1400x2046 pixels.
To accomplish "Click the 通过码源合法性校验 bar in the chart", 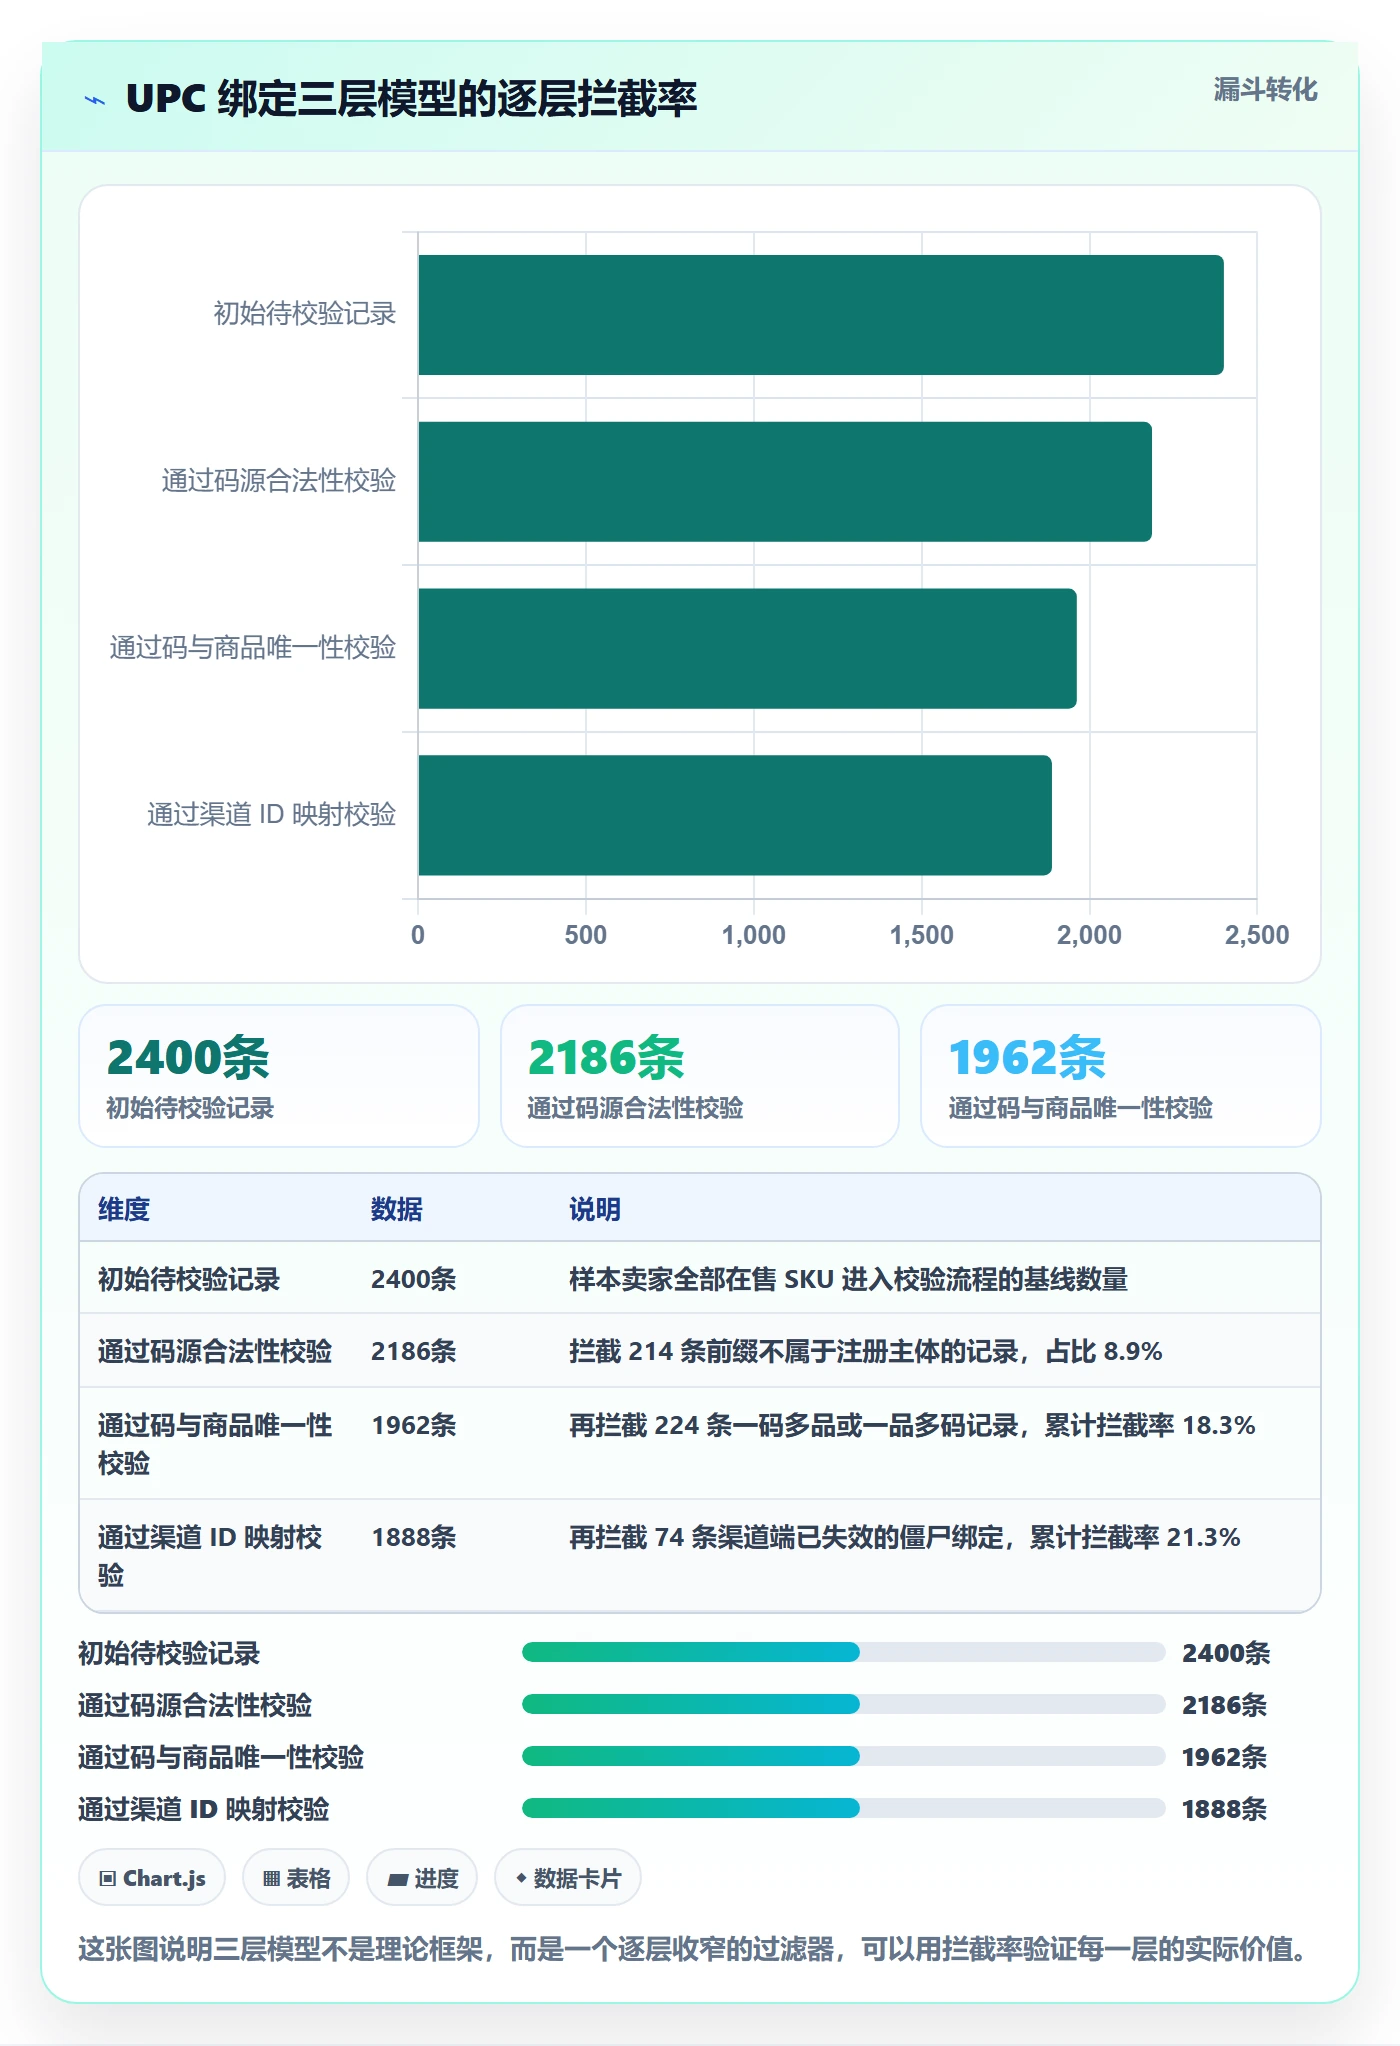I will coord(785,482).
